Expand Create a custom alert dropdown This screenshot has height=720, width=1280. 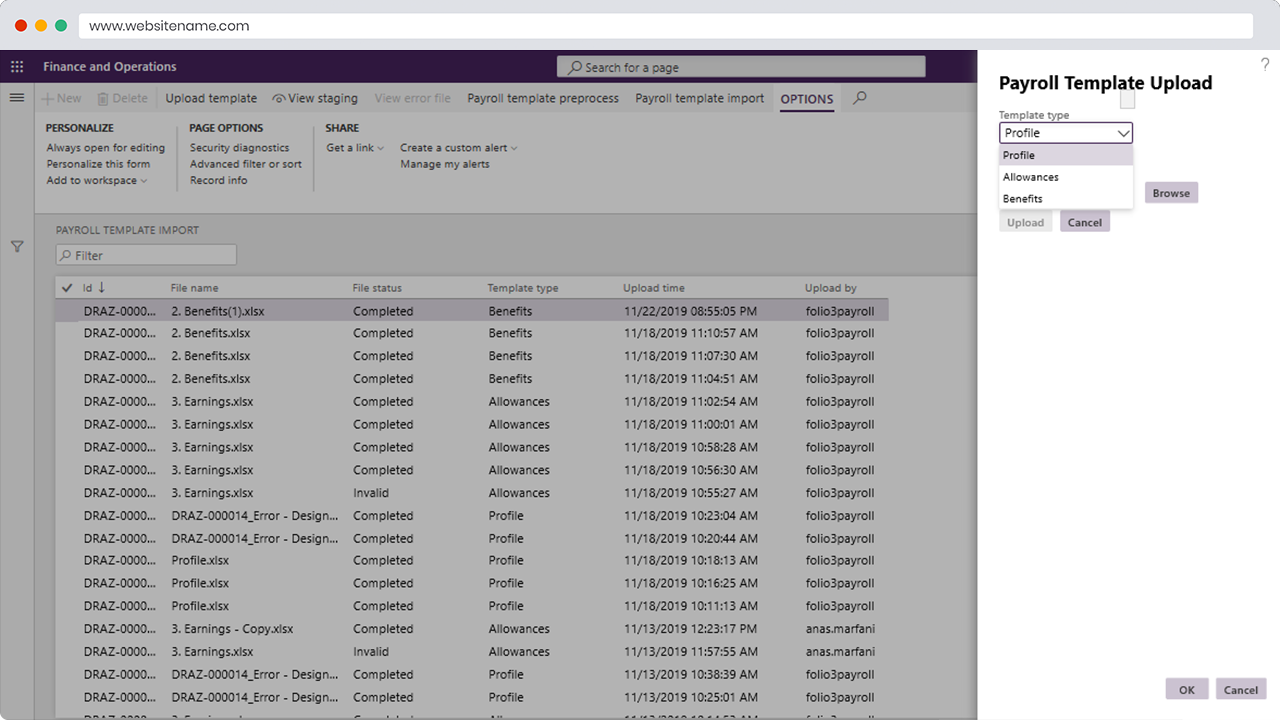459,148
